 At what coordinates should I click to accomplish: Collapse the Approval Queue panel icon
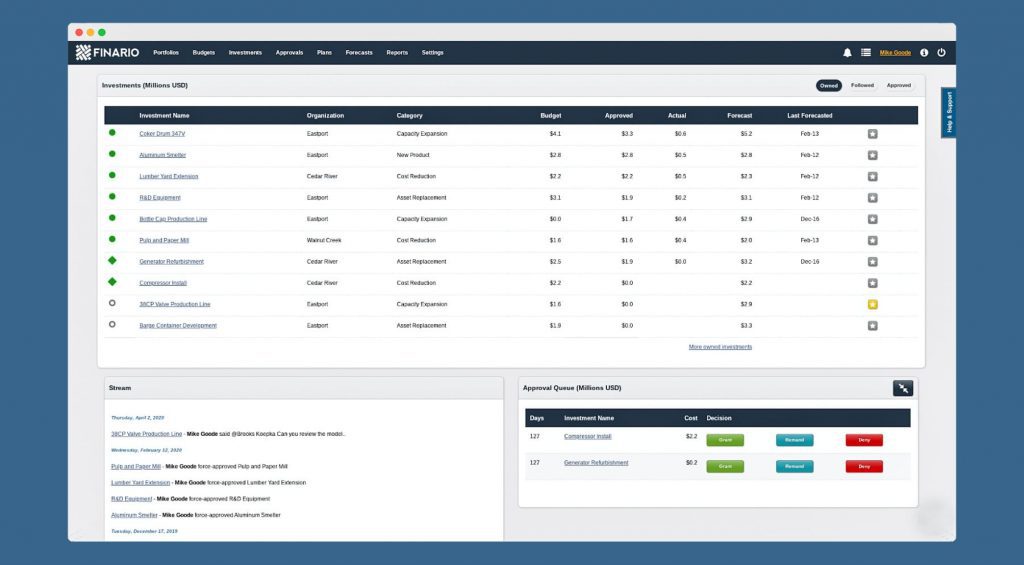tap(903, 388)
